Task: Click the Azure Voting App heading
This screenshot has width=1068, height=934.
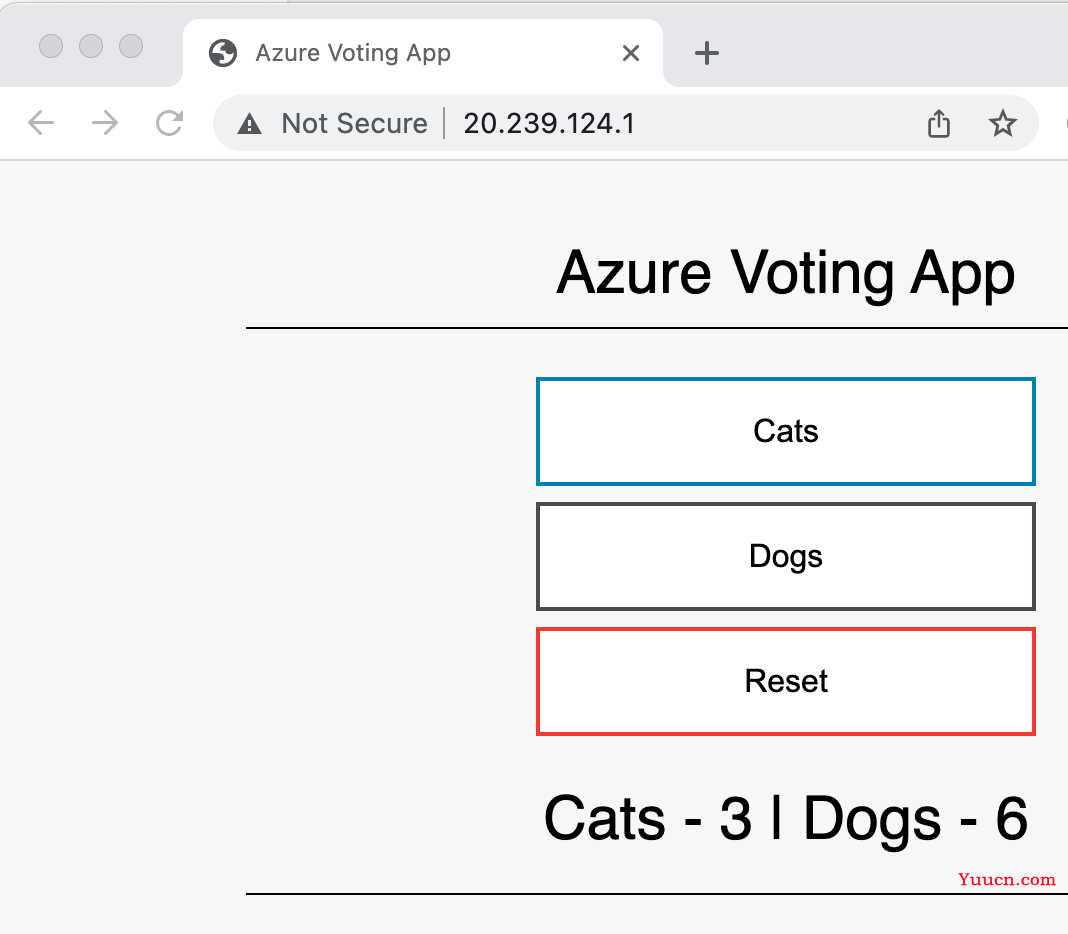Action: pyautogui.click(x=785, y=273)
